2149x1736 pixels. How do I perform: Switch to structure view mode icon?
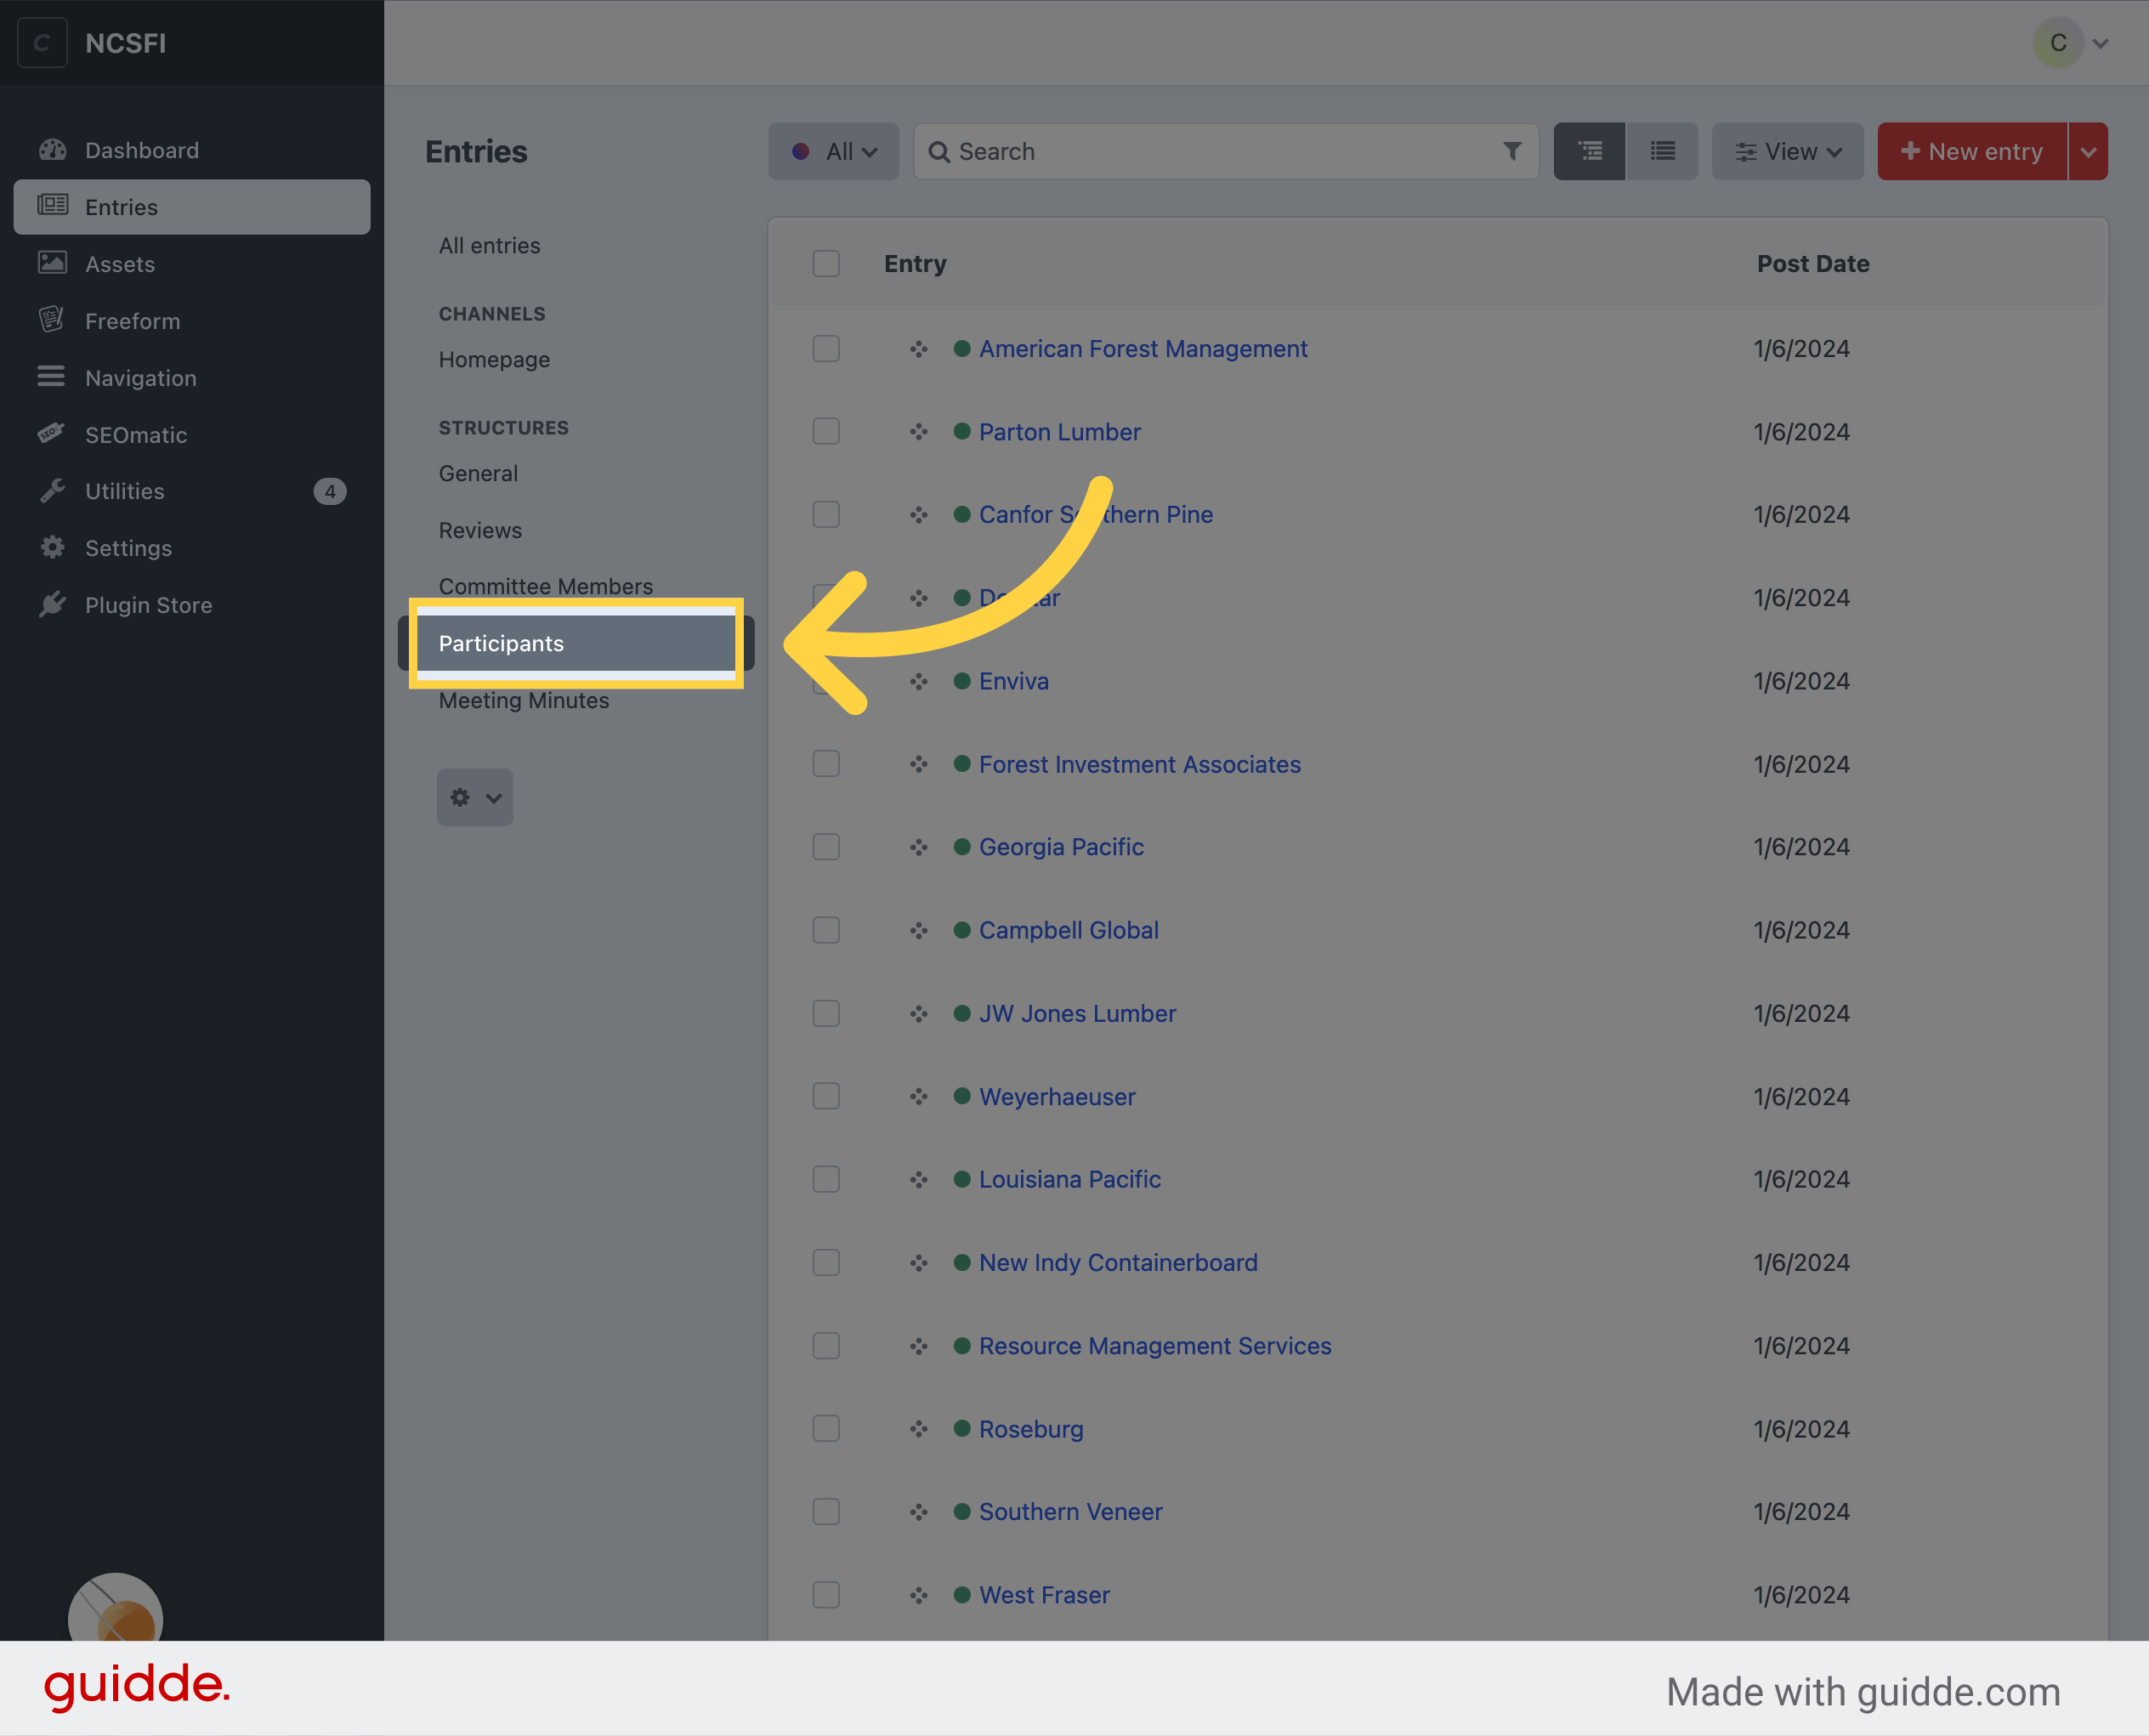coord(1590,151)
